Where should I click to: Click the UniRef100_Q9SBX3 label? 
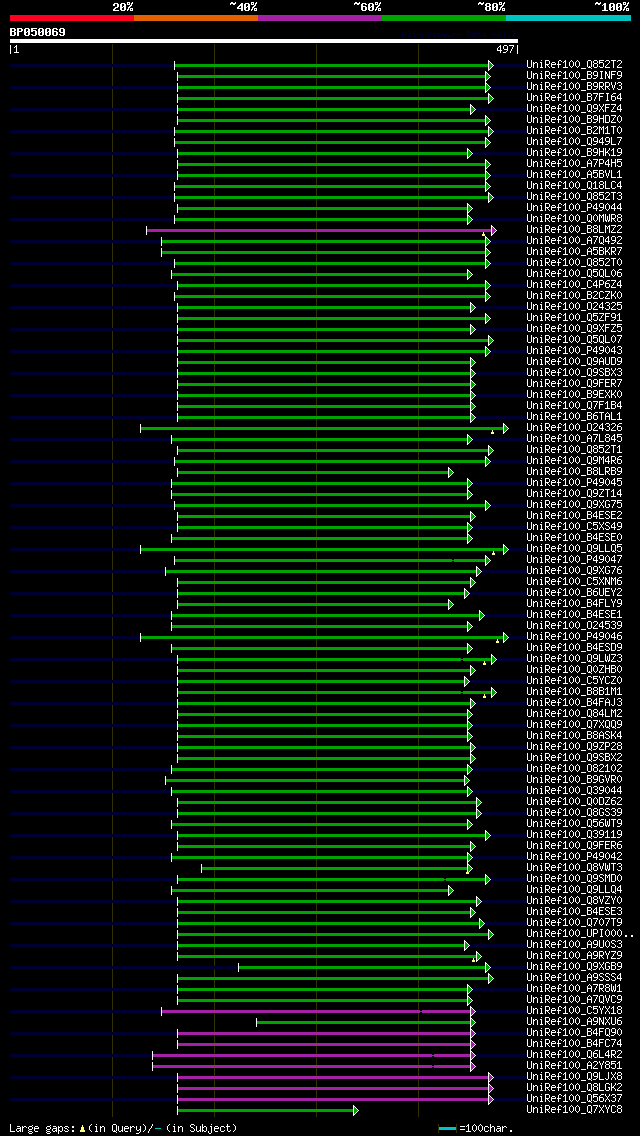pos(574,373)
